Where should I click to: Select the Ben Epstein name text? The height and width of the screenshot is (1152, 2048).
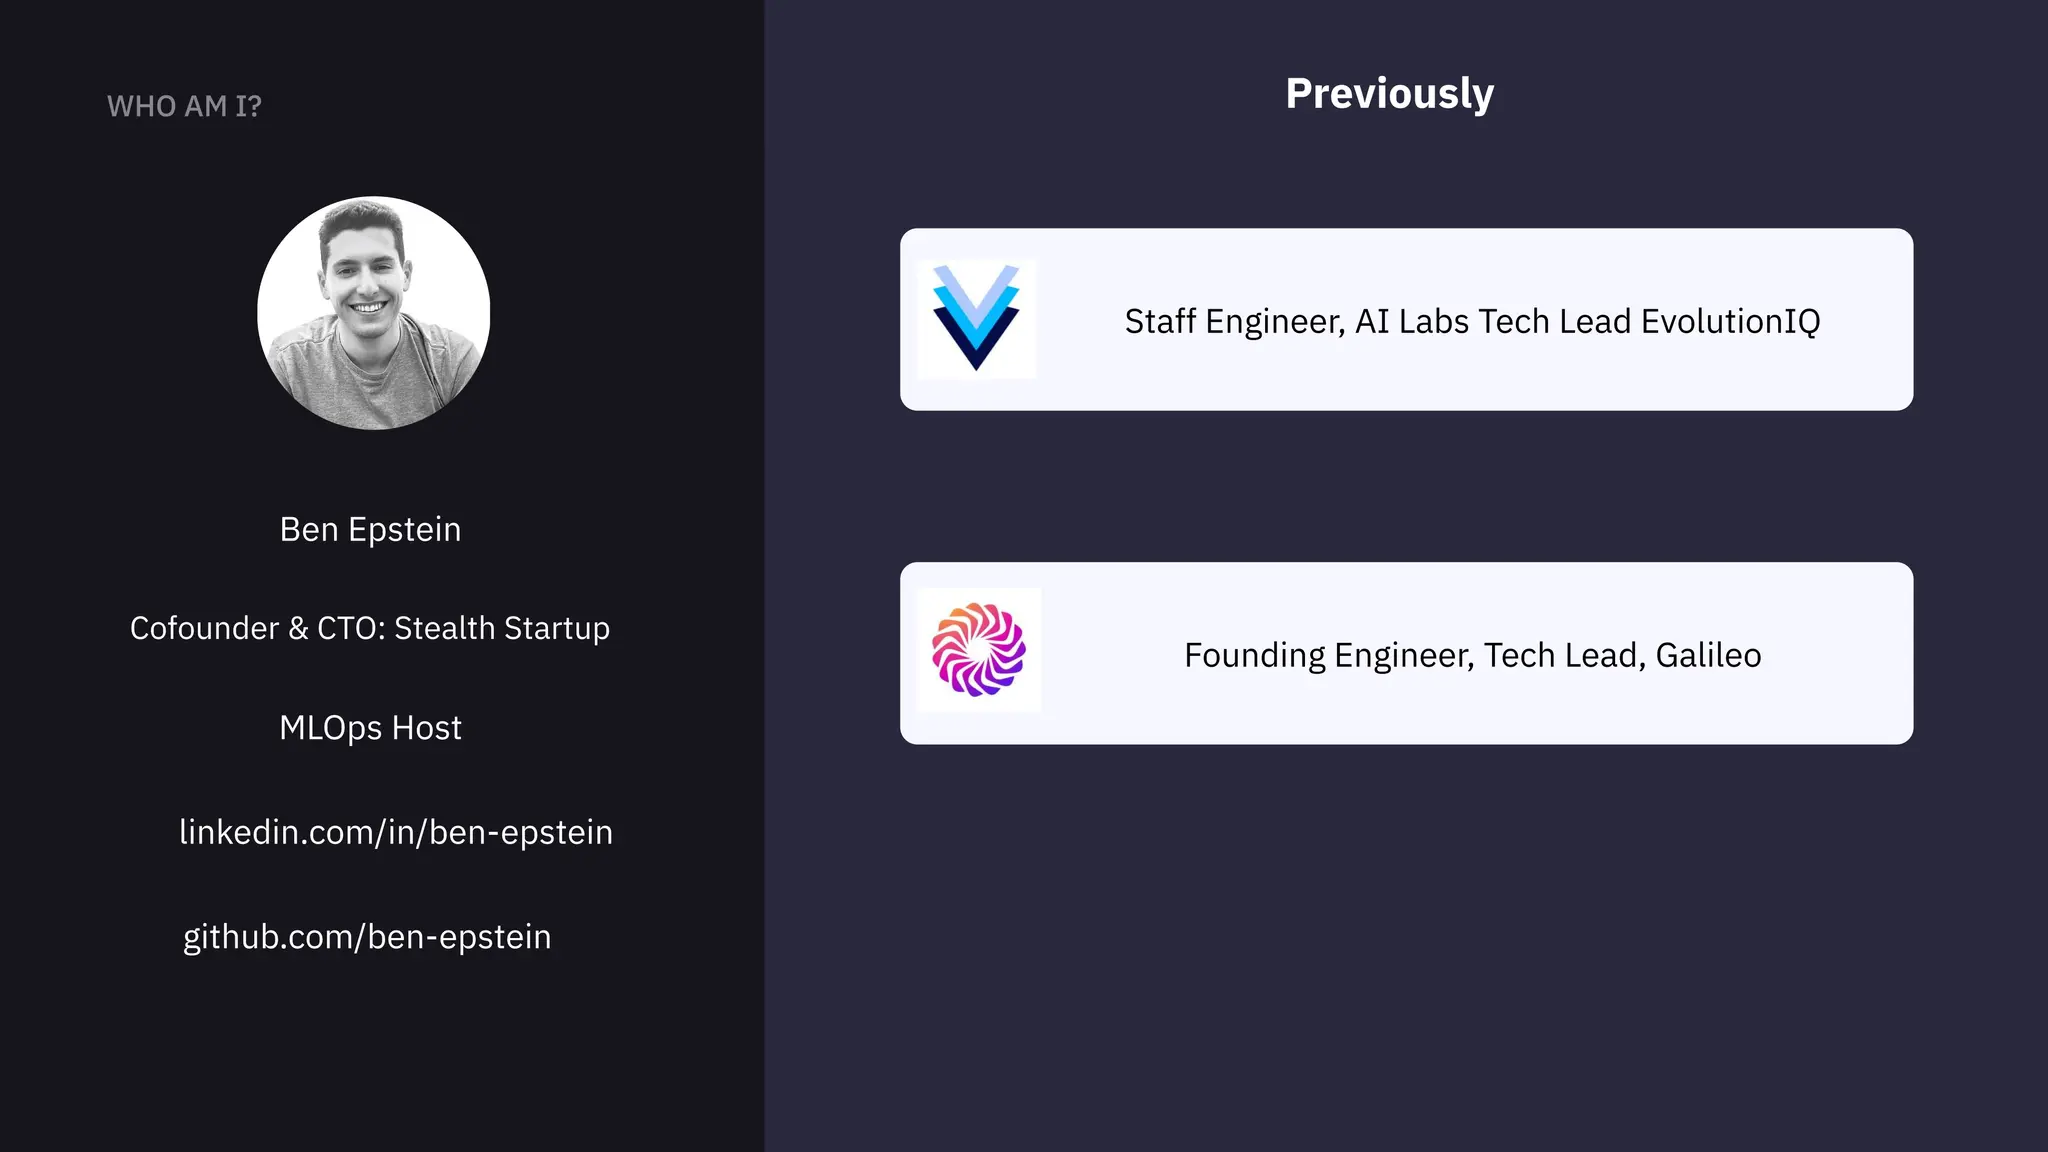[x=370, y=529]
